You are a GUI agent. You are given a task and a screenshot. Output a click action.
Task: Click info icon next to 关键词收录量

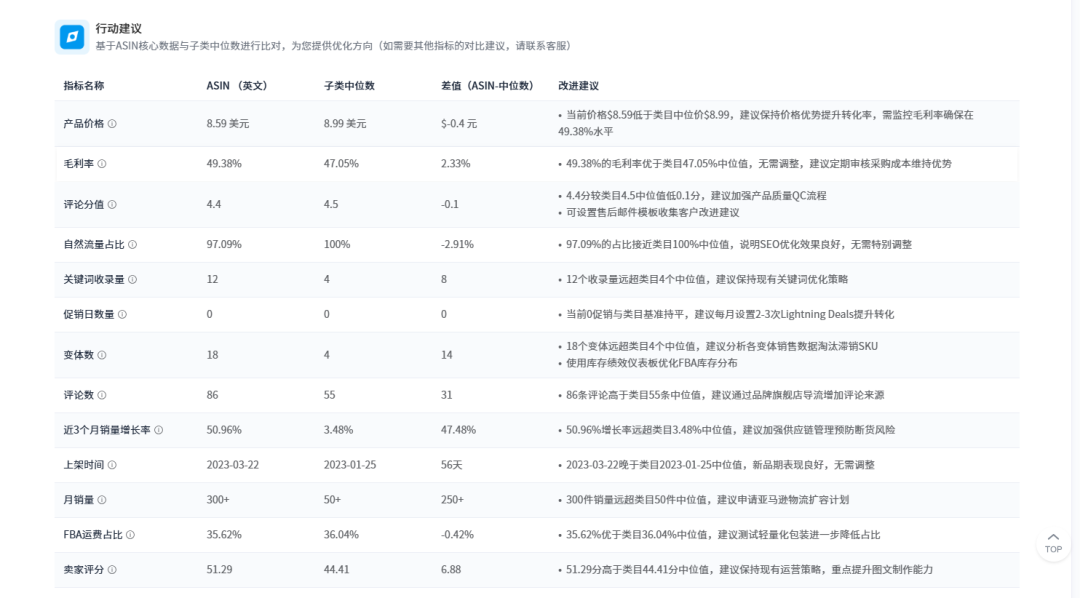click(132, 280)
